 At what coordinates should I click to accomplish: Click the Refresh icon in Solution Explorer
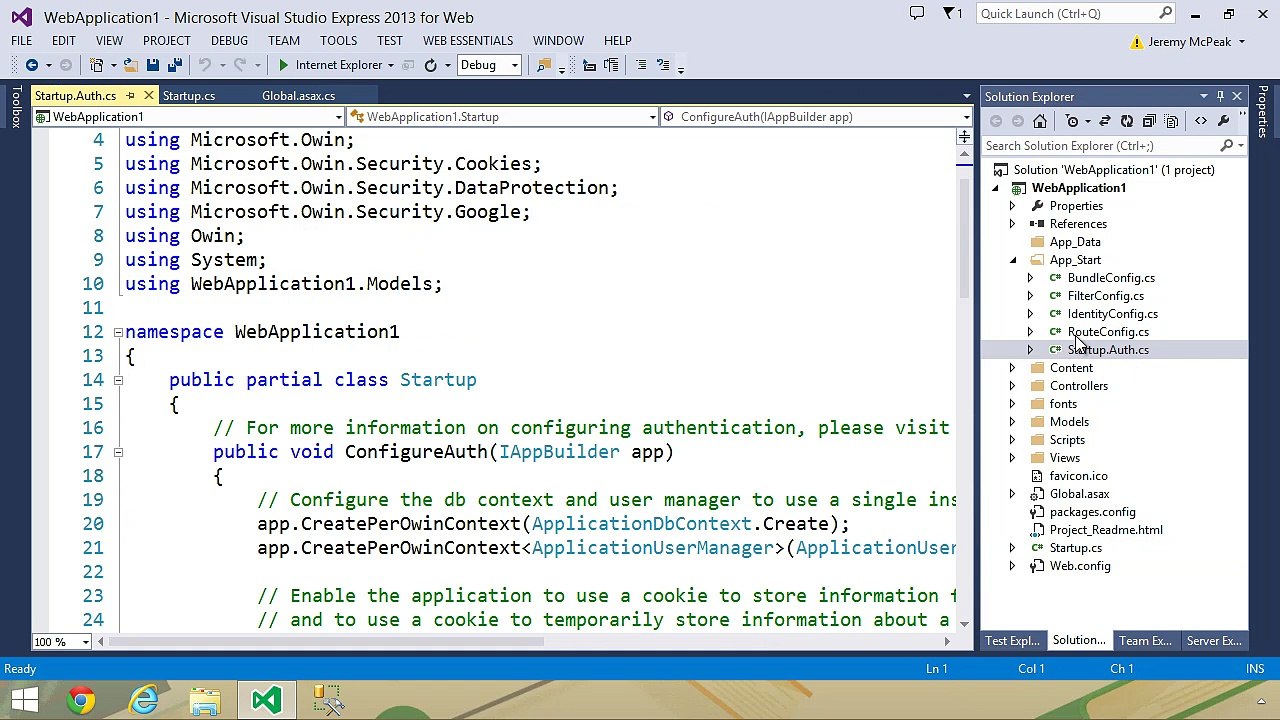(x=1127, y=121)
